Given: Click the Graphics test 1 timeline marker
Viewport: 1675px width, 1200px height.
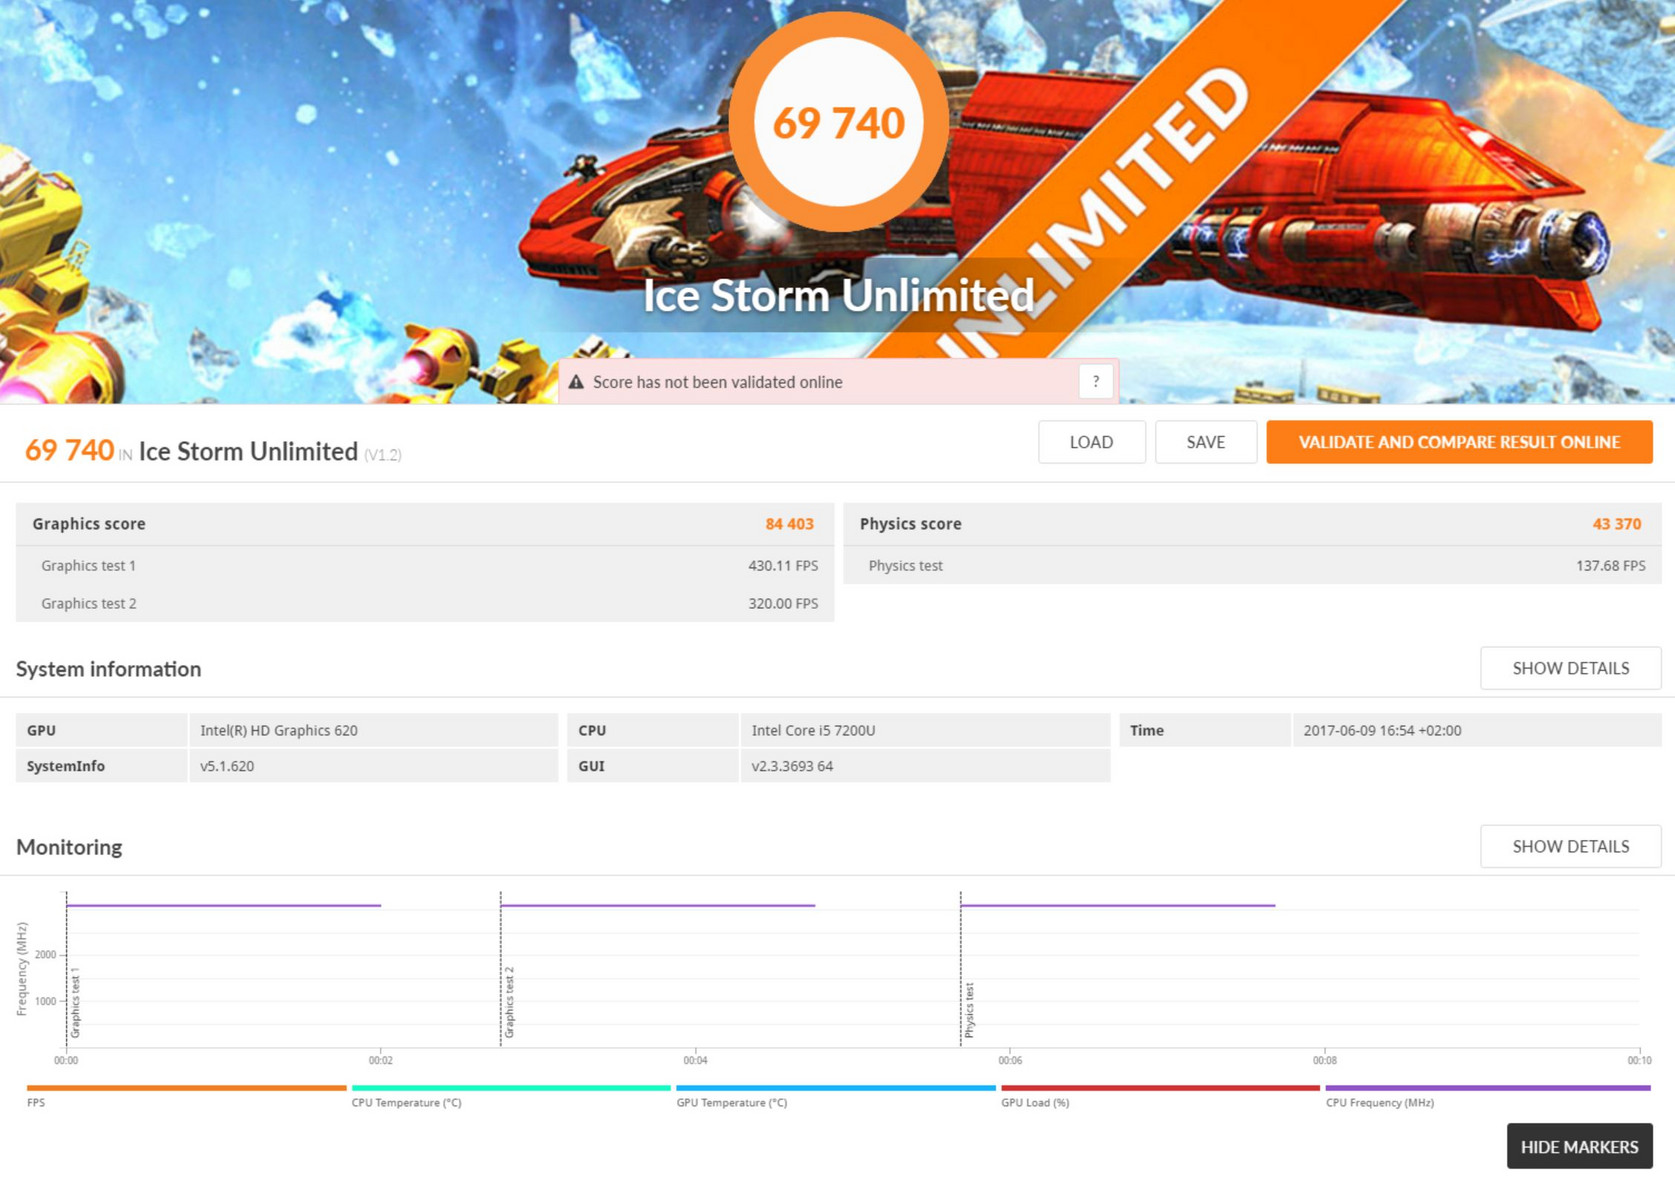Looking at the screenshot, I should (75, 1002).
